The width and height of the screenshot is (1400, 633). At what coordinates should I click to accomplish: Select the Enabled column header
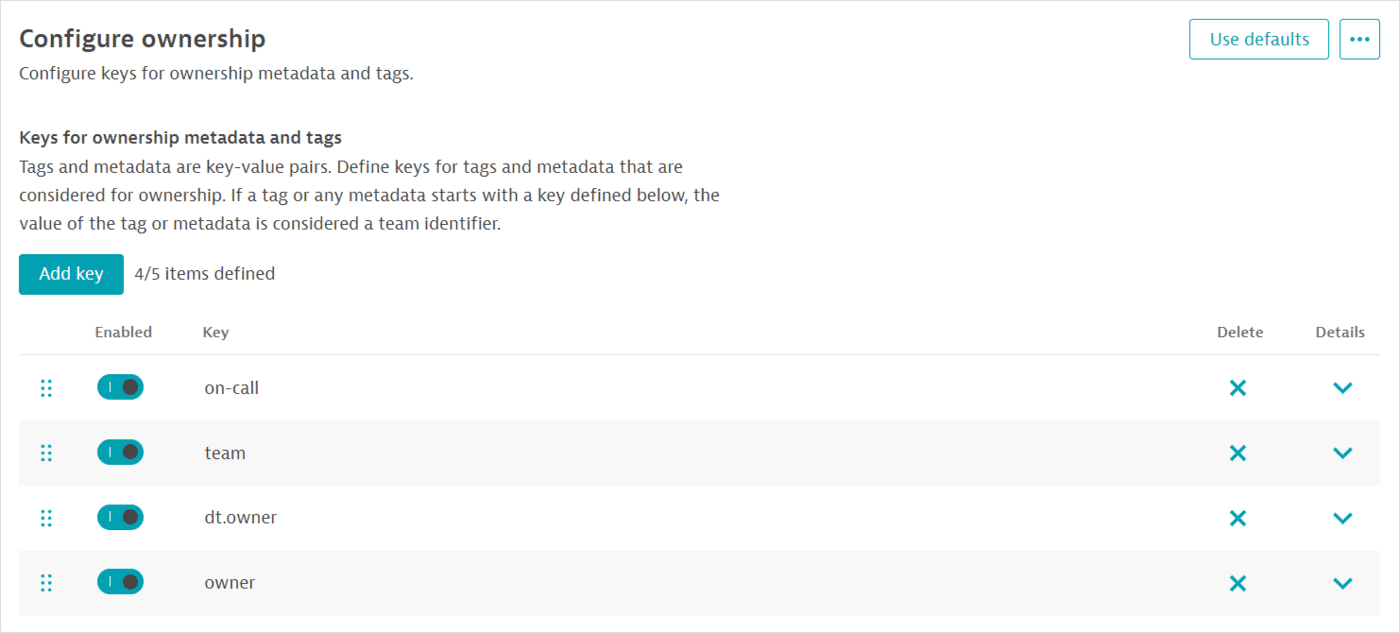(123, 331)
